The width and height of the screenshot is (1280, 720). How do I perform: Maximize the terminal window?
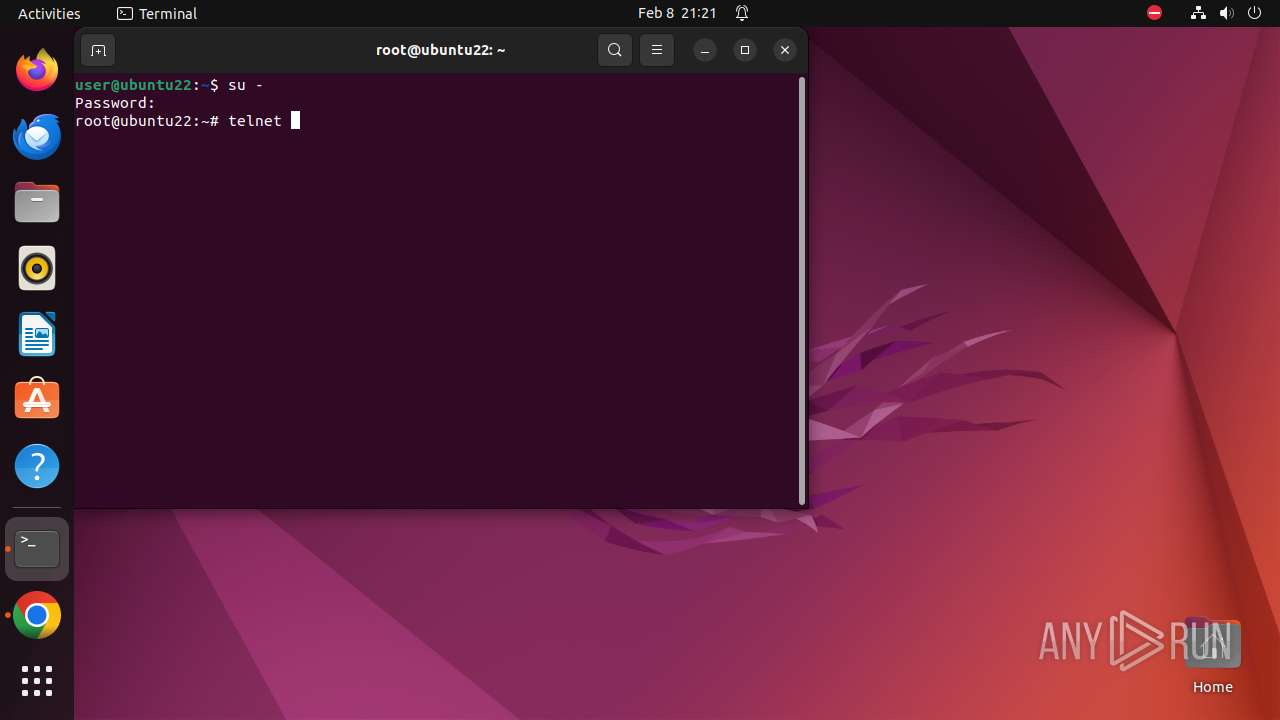point(745,50)
